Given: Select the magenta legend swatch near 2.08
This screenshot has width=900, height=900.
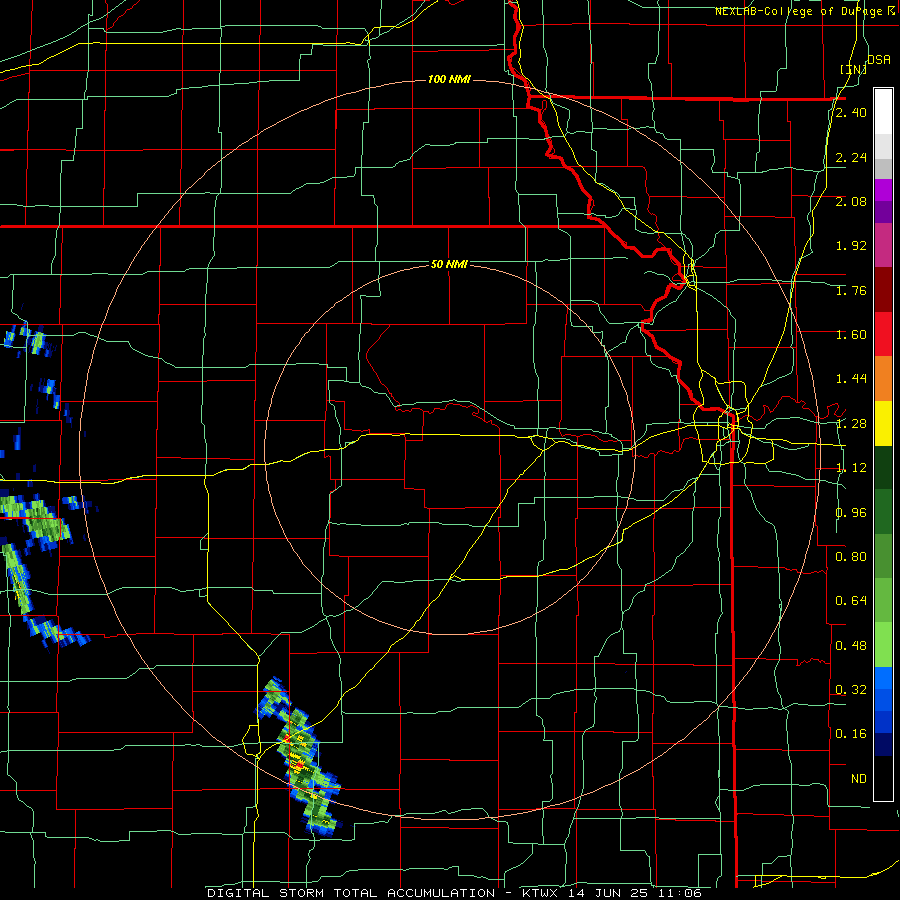Looking at the screenshot, I should pos(883,190).
